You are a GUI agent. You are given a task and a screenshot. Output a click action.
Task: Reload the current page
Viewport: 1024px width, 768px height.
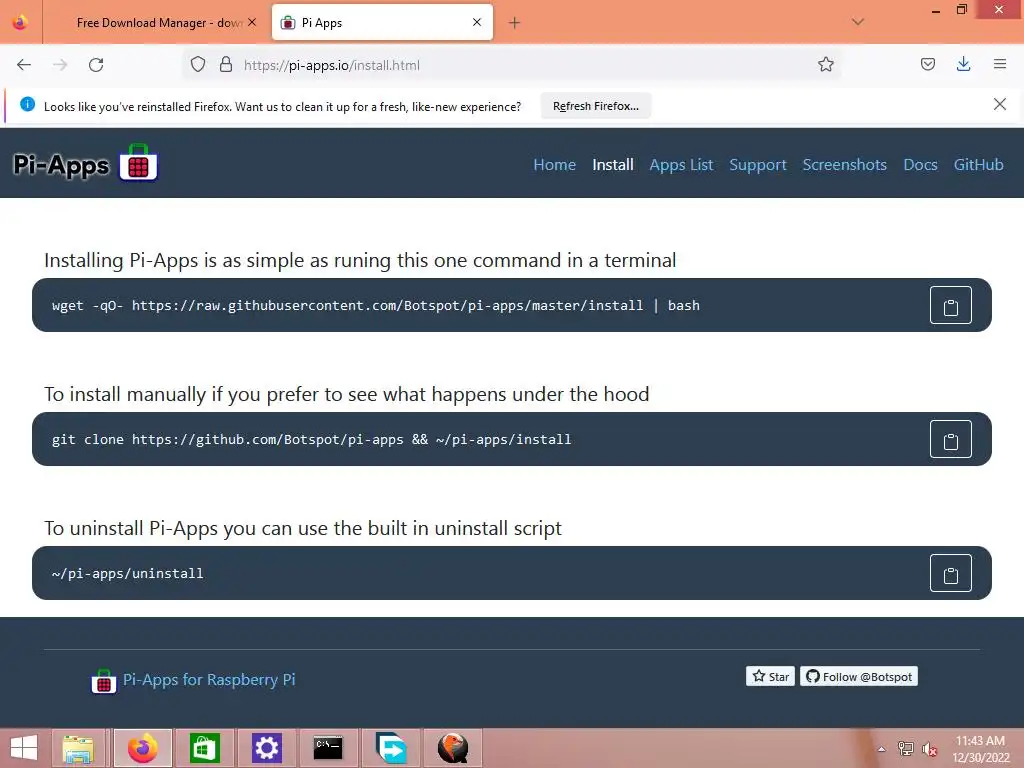96,65
